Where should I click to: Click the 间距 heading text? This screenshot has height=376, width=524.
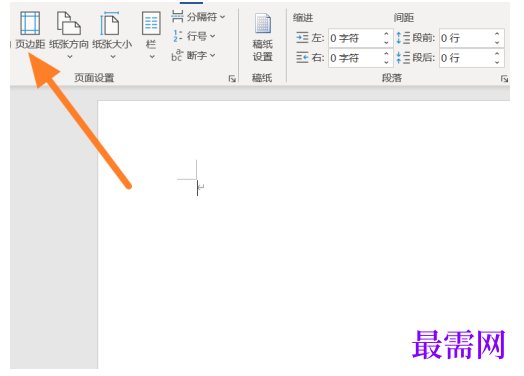(404, 18)
